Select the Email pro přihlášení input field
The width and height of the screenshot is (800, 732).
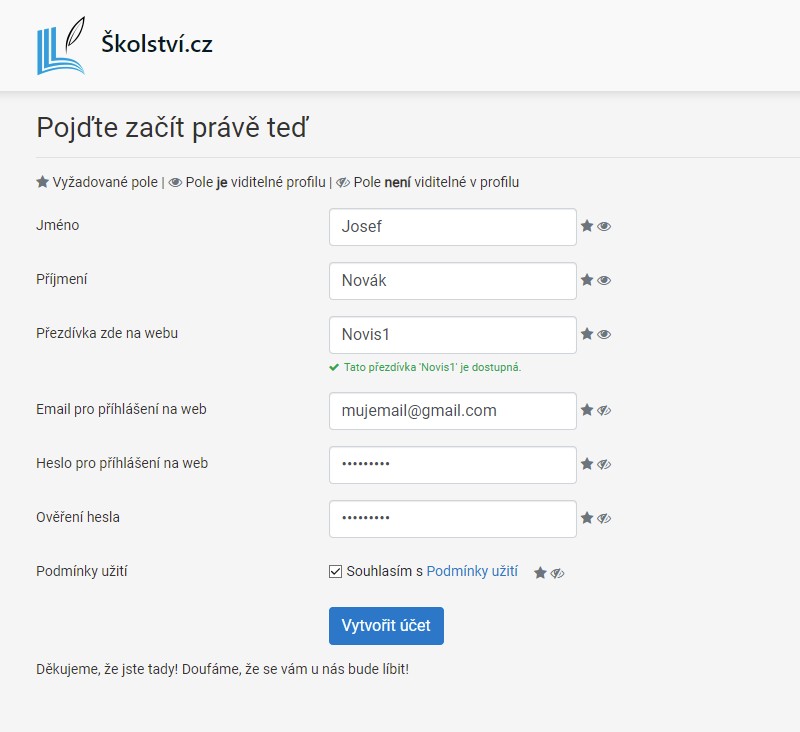(452, 411)
